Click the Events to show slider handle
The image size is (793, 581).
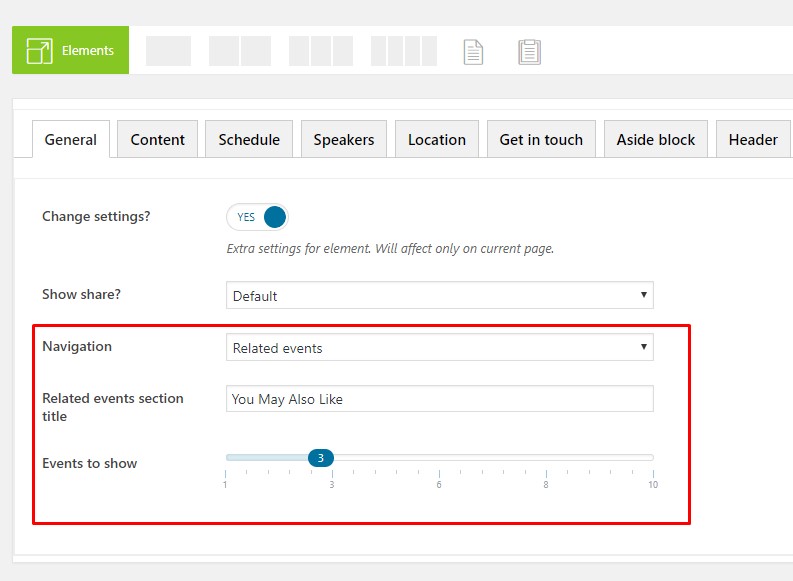click(x=320, y=458)
